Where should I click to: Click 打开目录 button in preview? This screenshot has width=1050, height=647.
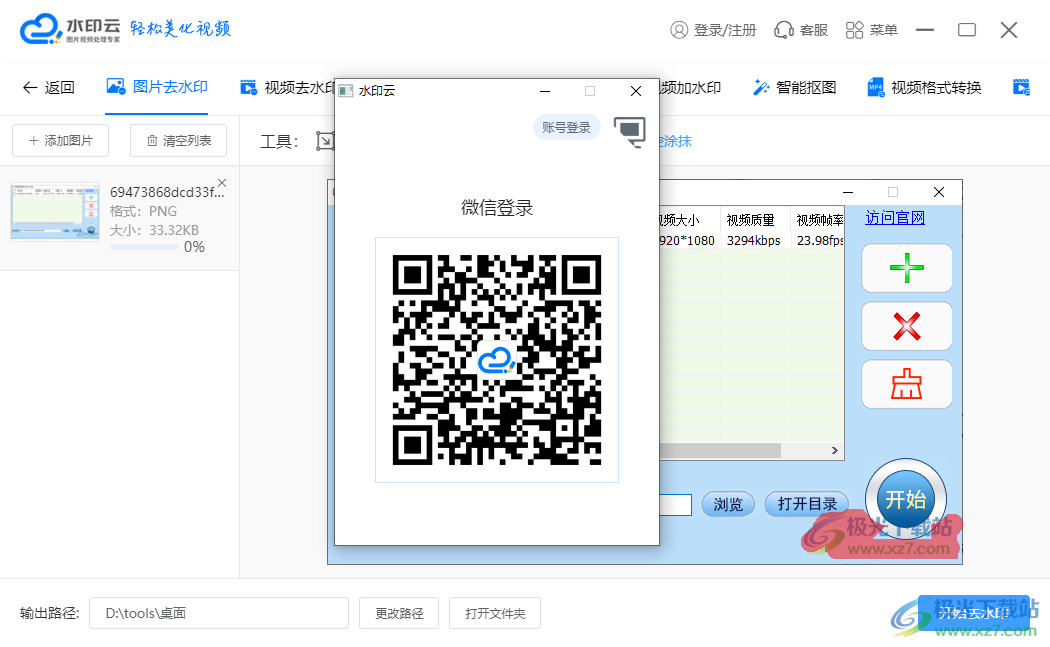(807, 504)
